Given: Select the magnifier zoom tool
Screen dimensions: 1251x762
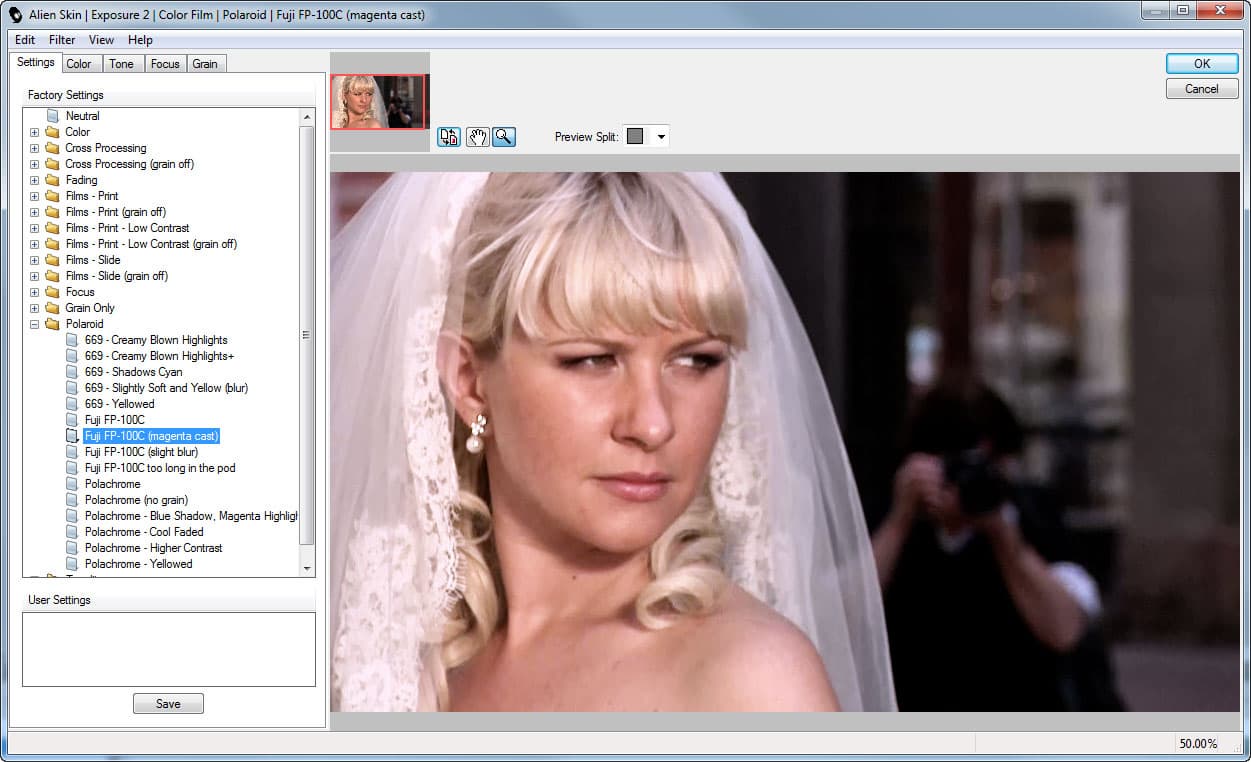Looking at the screenshot, I should (x=504, y=137).
